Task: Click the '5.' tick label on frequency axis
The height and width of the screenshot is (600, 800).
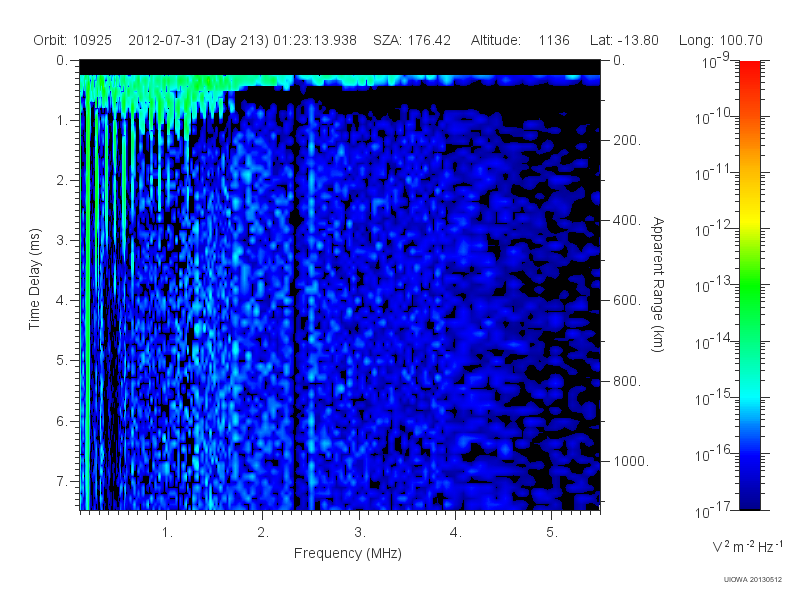Action: click(x=552, y=533)
